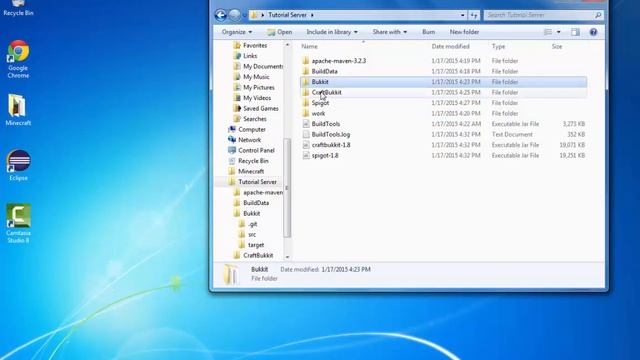Click the navigation pane scrollbar thumb
Image resolution: width=640 pixels, height=360 pixels.
pyautogui.click(x=287, y=188)
